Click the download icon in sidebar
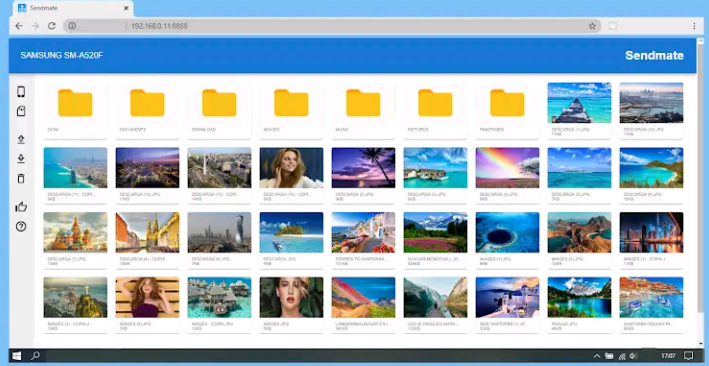This screenshot has width=709, height=366. [21, 159]
